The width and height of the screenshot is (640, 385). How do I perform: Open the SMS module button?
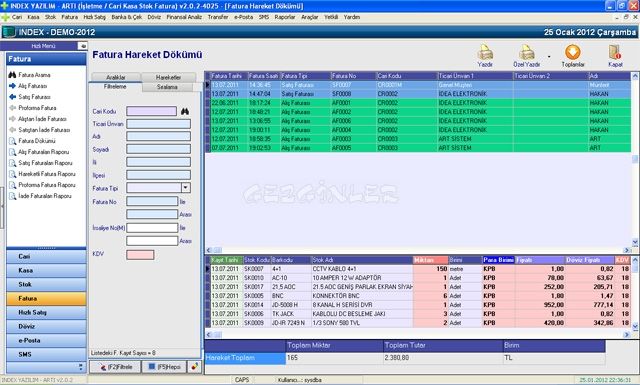point(46,354)
